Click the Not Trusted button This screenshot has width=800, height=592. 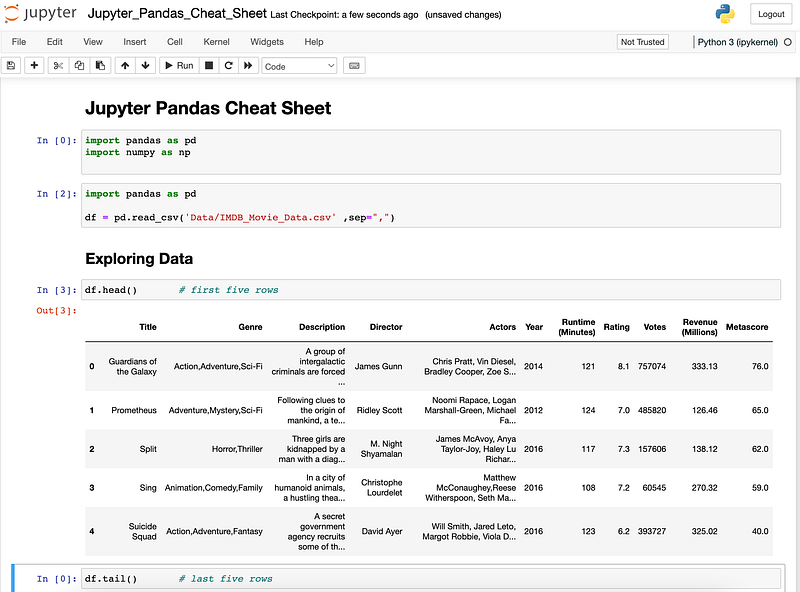[x=642, y=42]
